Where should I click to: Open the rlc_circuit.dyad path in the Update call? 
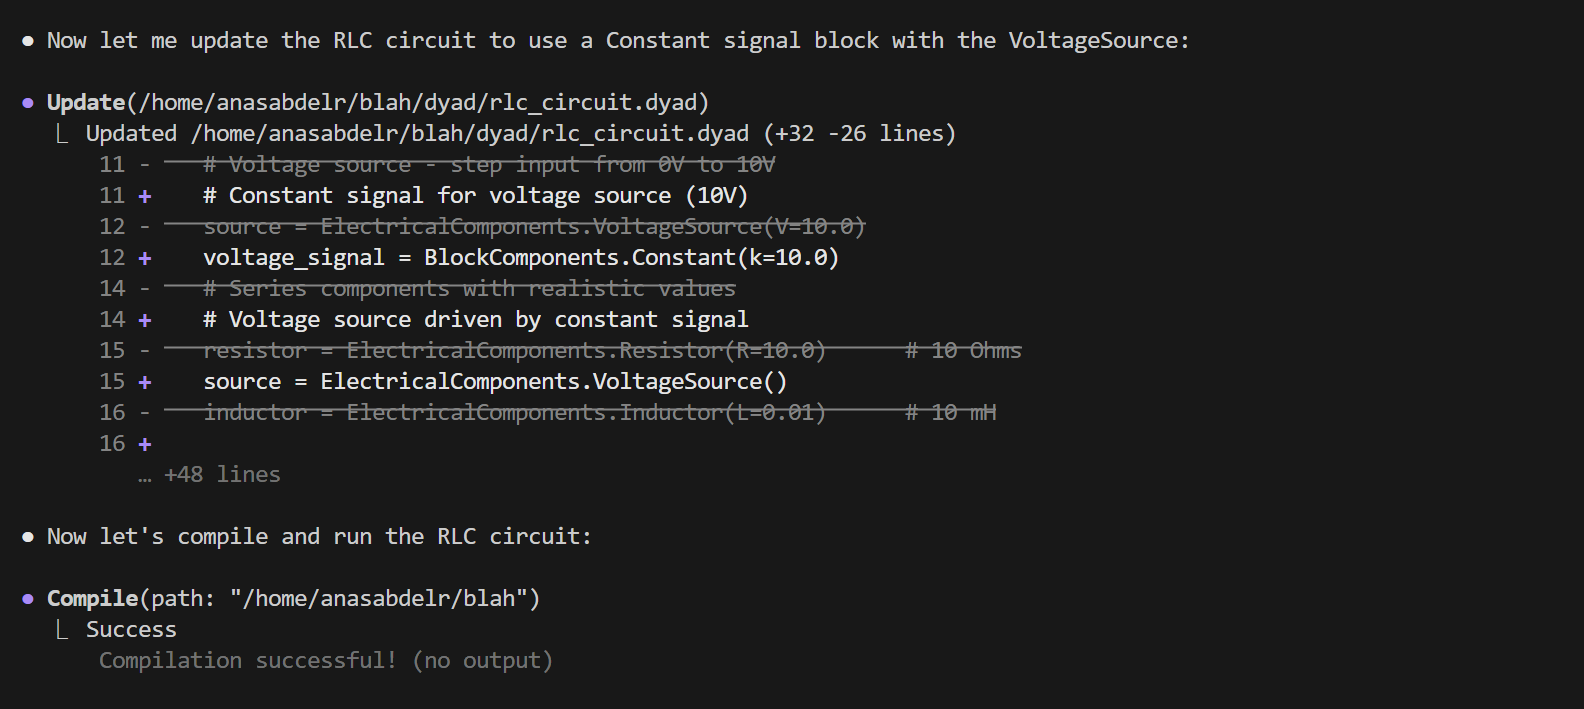[x=418, y=103]
